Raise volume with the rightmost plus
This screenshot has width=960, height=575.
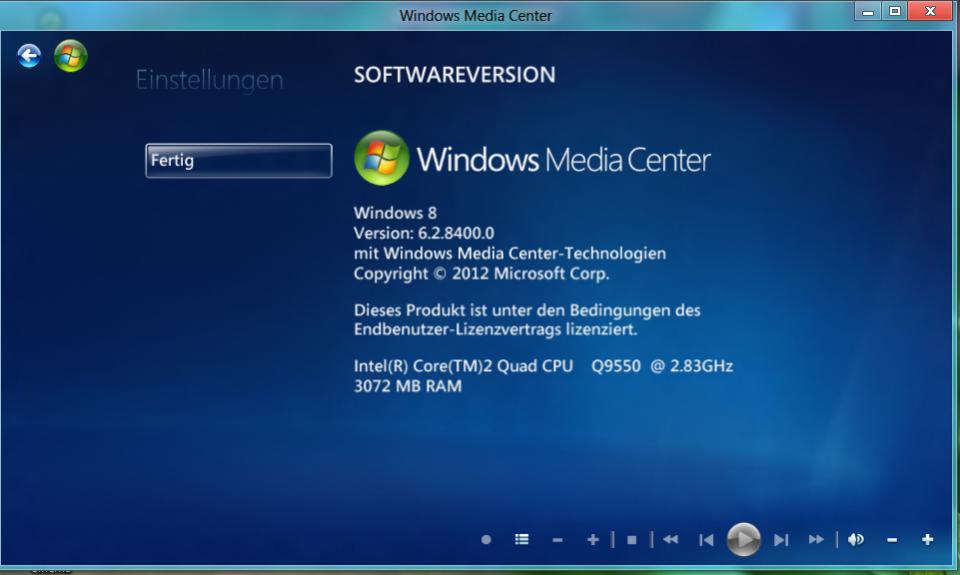[928, 539]
